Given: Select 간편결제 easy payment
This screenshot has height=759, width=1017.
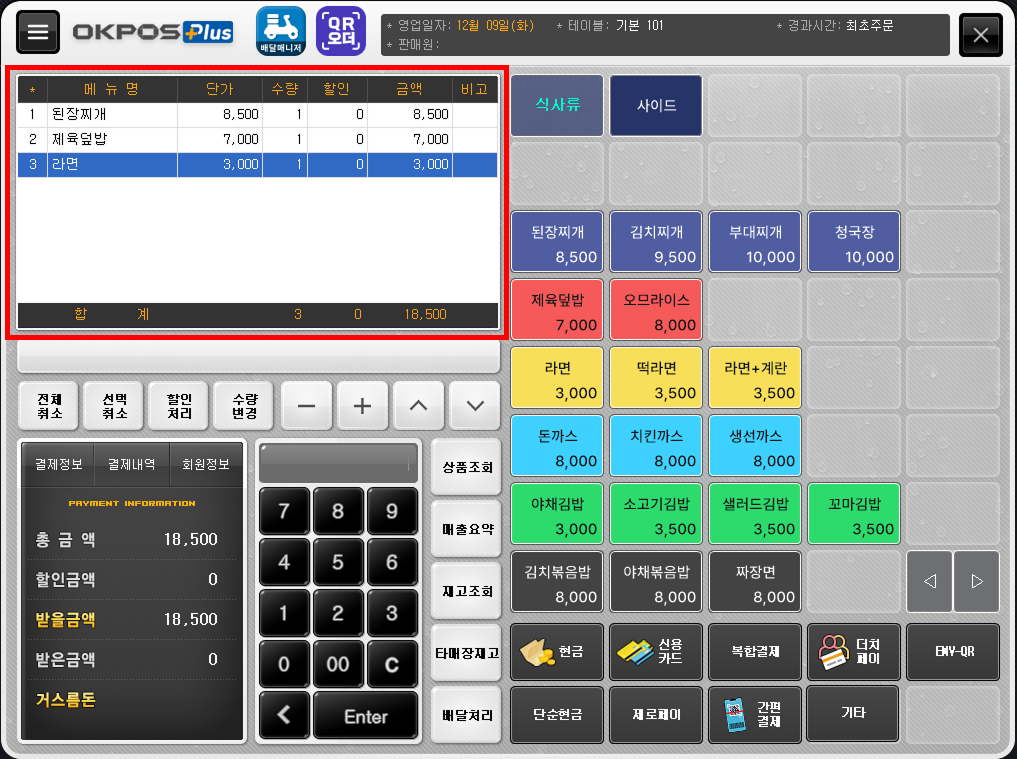Looking at the screenshot, I should [x=754, y=714].
